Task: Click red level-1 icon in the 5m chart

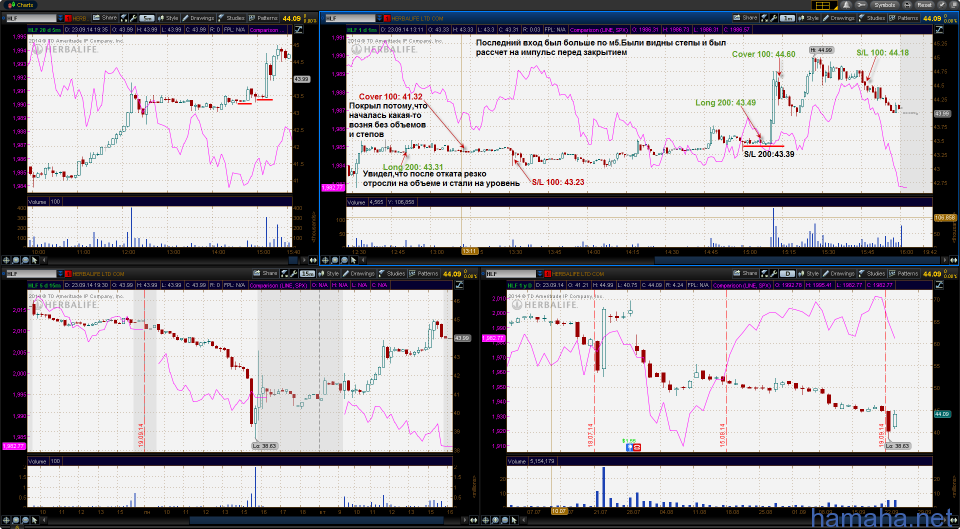Action: [69, 18]
